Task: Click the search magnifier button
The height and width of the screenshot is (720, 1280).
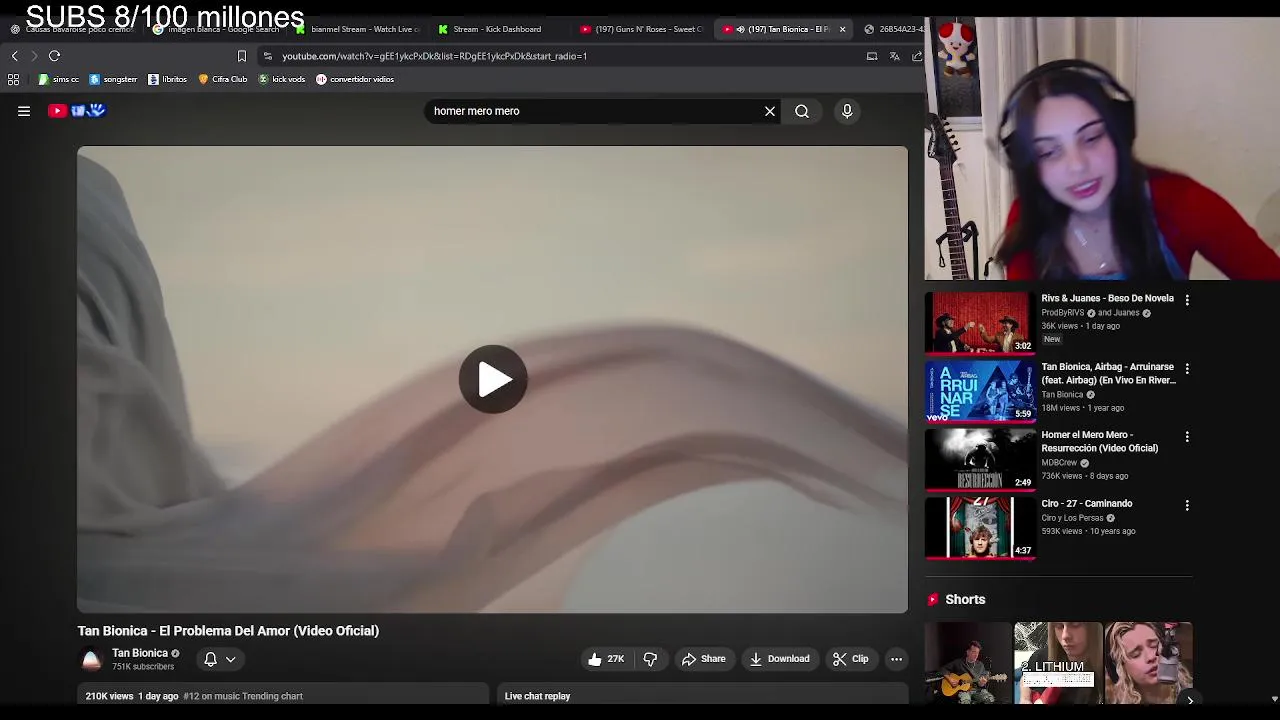Action: (x=802, y=111)
